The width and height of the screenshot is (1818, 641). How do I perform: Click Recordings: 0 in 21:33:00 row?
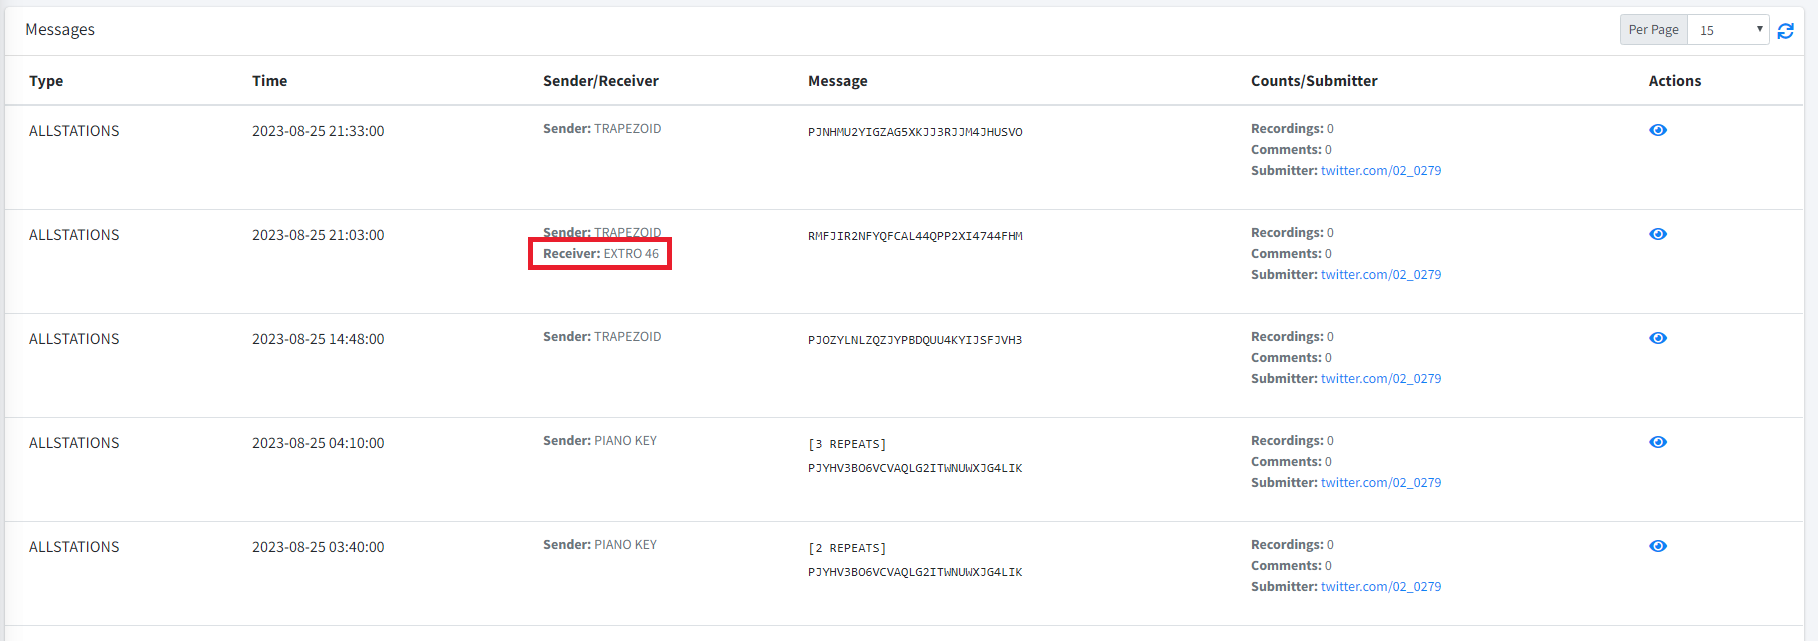click(1292, 129)
